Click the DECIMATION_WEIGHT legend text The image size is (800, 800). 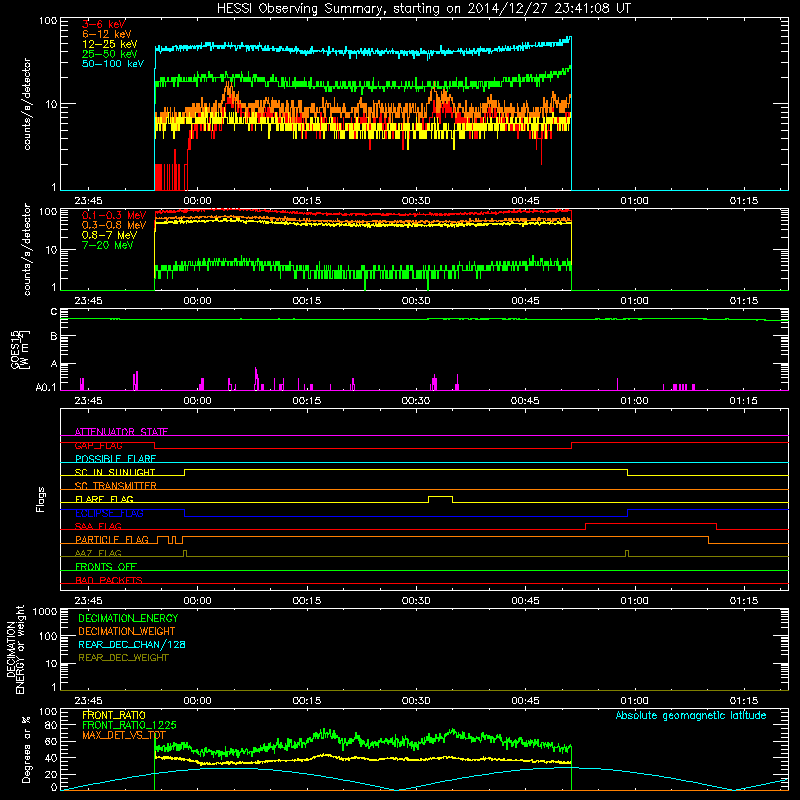point(127,631)
